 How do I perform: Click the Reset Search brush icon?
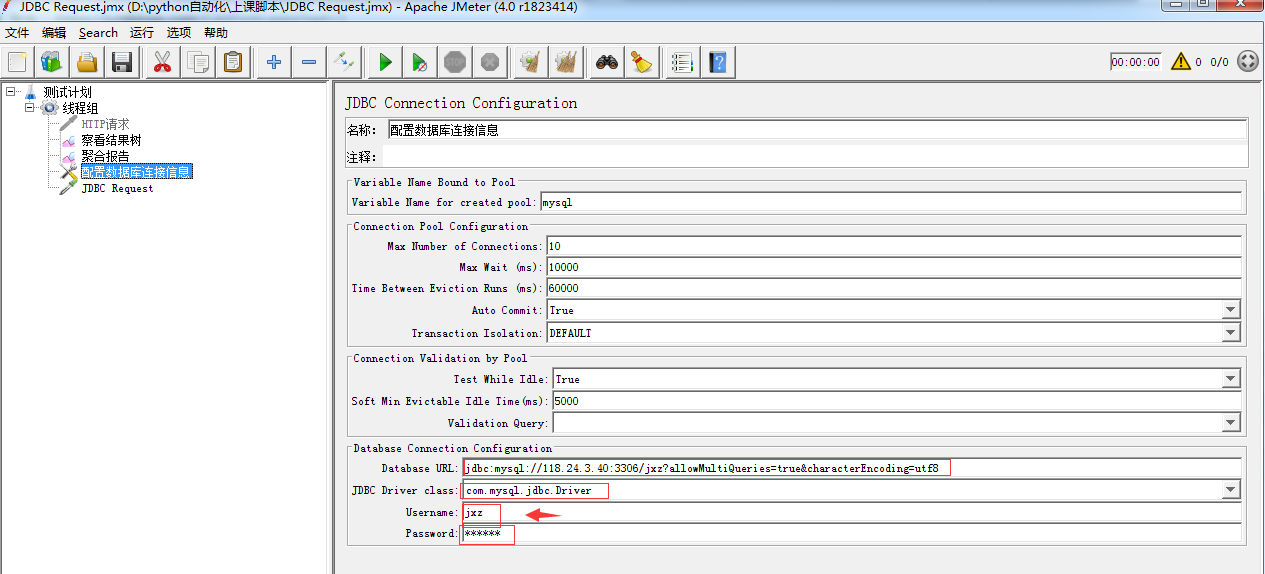tap(642, 62)
